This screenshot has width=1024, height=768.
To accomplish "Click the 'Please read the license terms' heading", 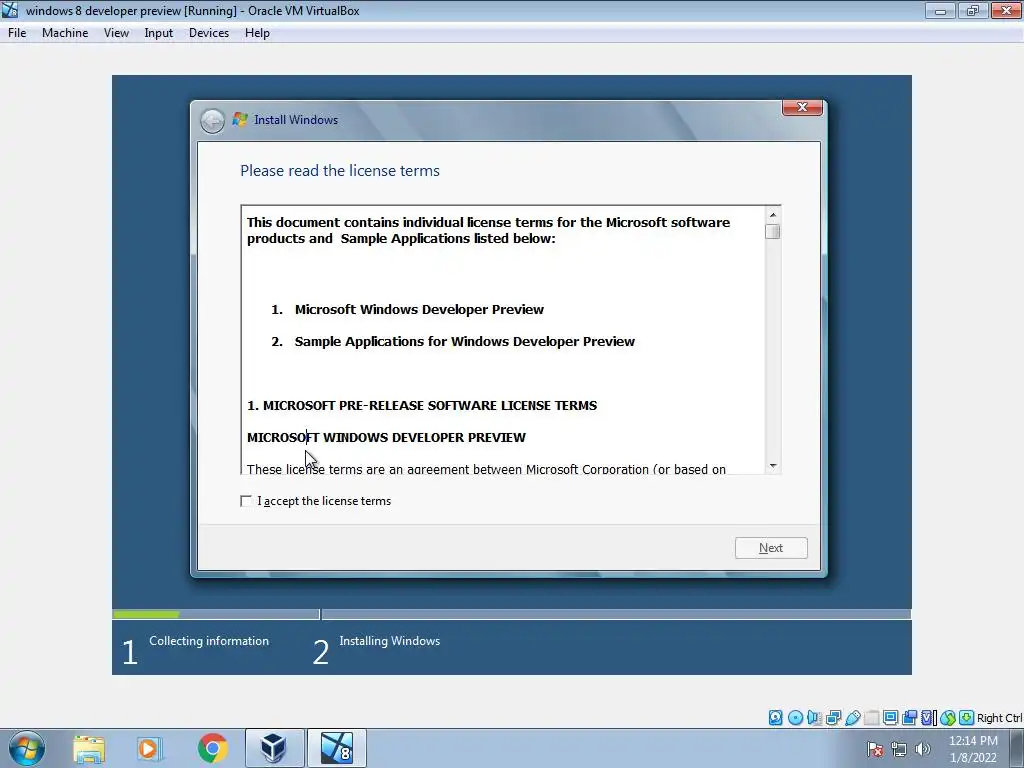I will click(x=340, y=170).
